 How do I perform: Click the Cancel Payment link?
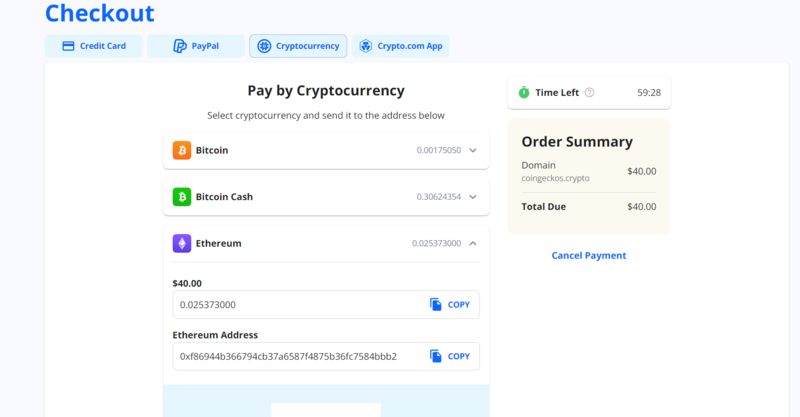[589, 256]
